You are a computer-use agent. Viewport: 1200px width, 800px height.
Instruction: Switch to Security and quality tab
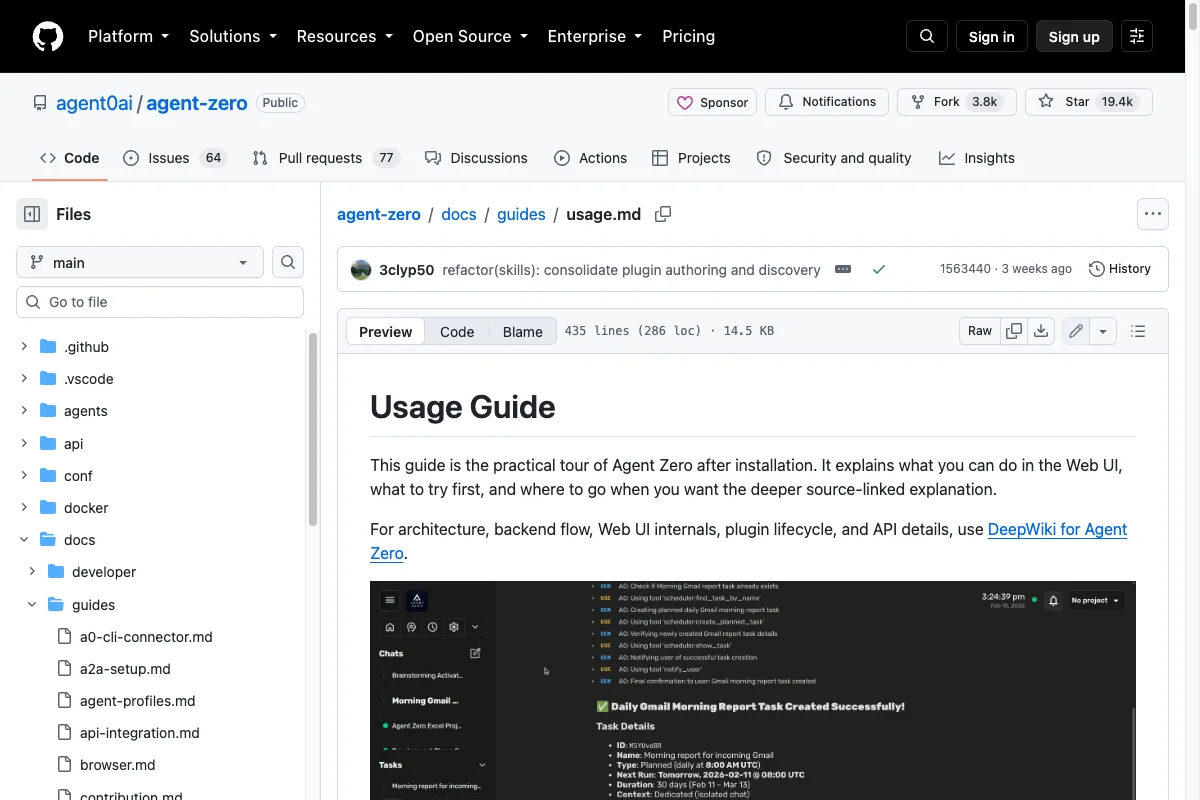coord(834,158)
